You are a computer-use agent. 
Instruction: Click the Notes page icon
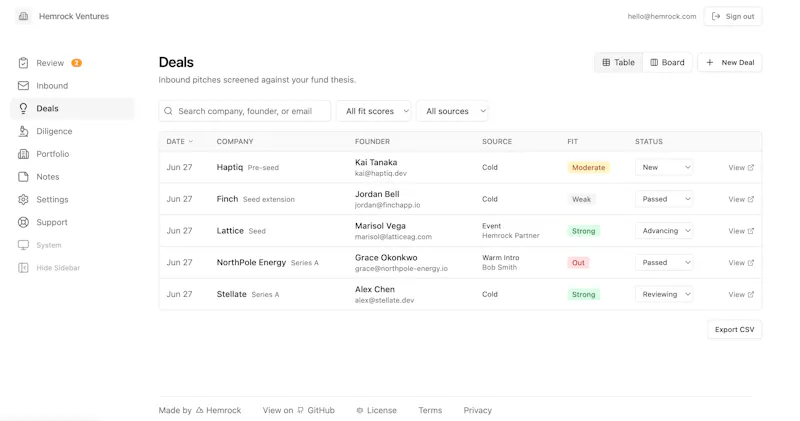click(23, 177)
